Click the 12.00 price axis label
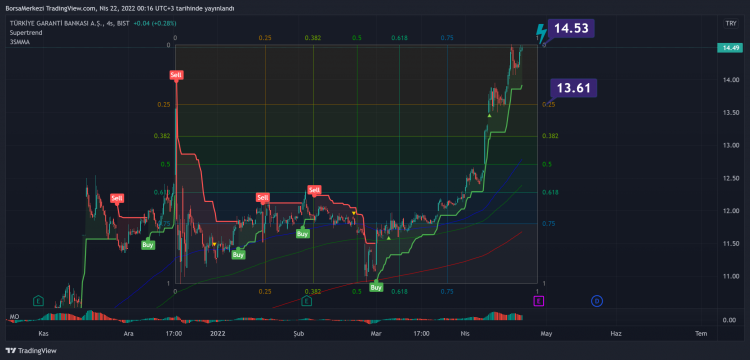 click(x=730, y=211)
